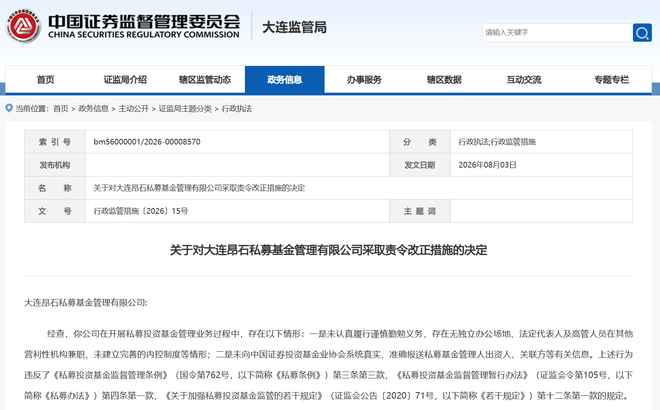The width and height of the screenshot is (660, 410).
Task: Click the date 2026年08月03日
Action: pyautogui.click(x=487, y=165)
